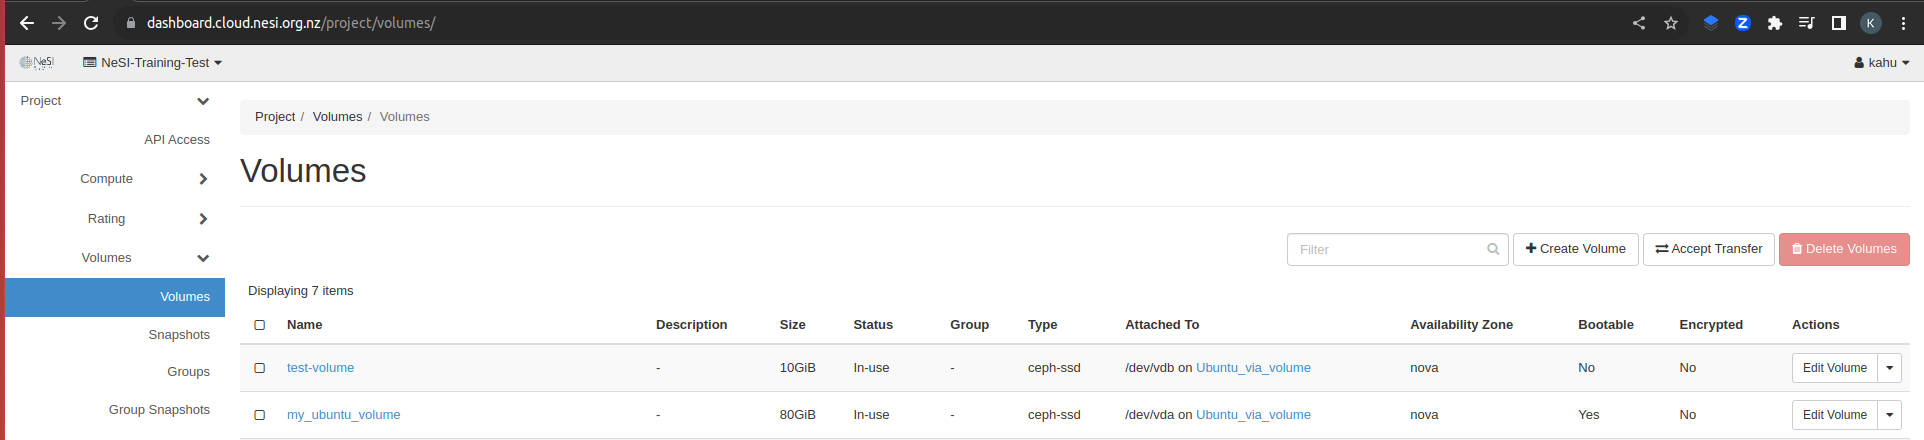Open the browser extensions puzzle icon

[x=1775, y=23]
